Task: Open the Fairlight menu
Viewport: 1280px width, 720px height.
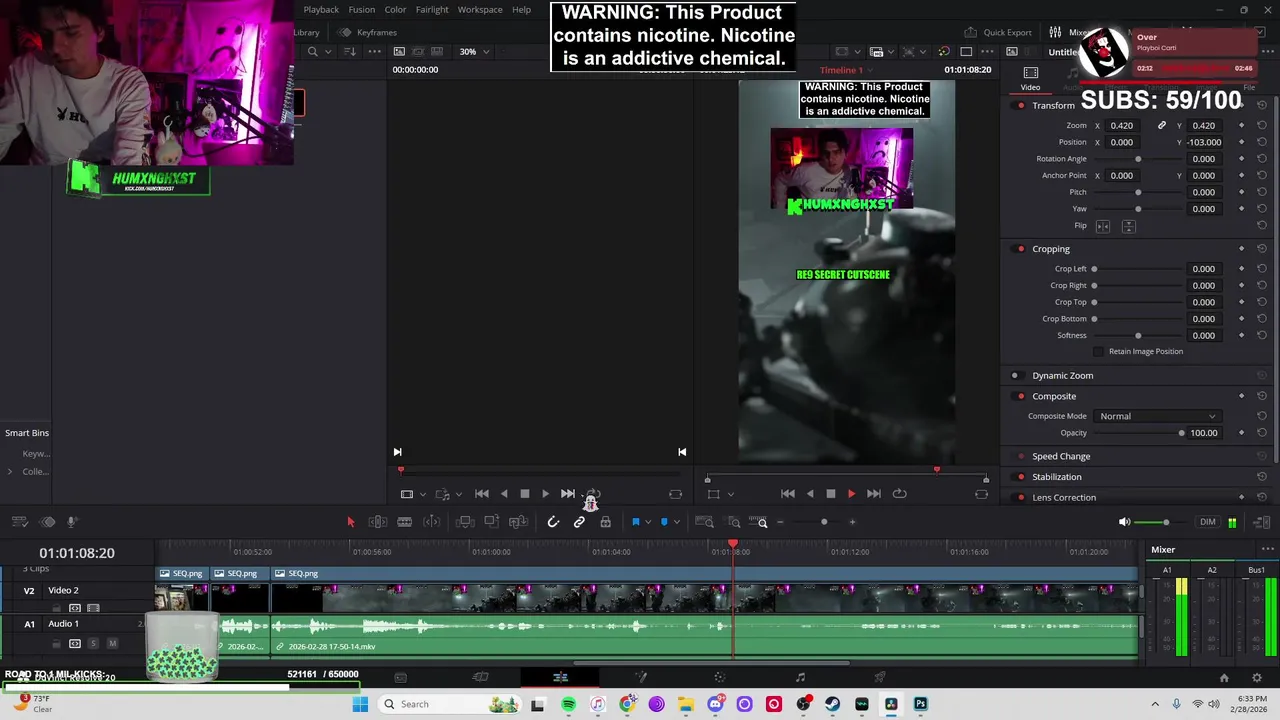Action: pyautogui.click(x=432, y=9)
